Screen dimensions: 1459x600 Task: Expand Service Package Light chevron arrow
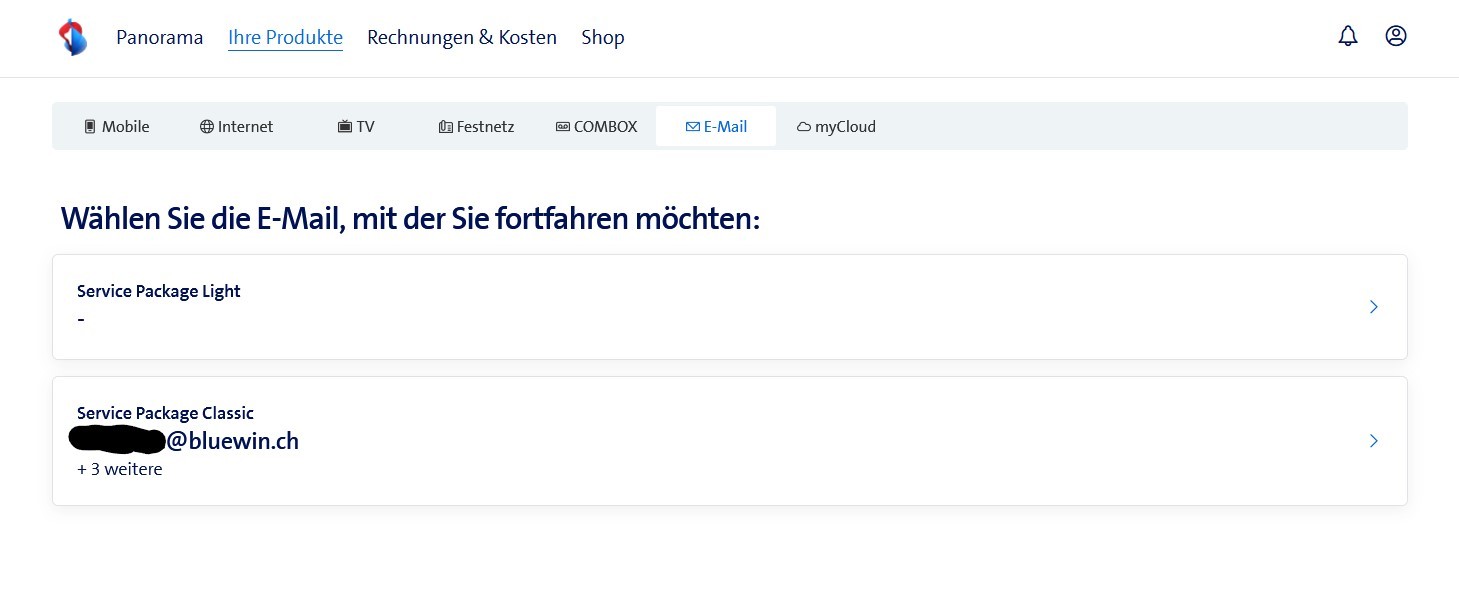tap(1374, 307)
